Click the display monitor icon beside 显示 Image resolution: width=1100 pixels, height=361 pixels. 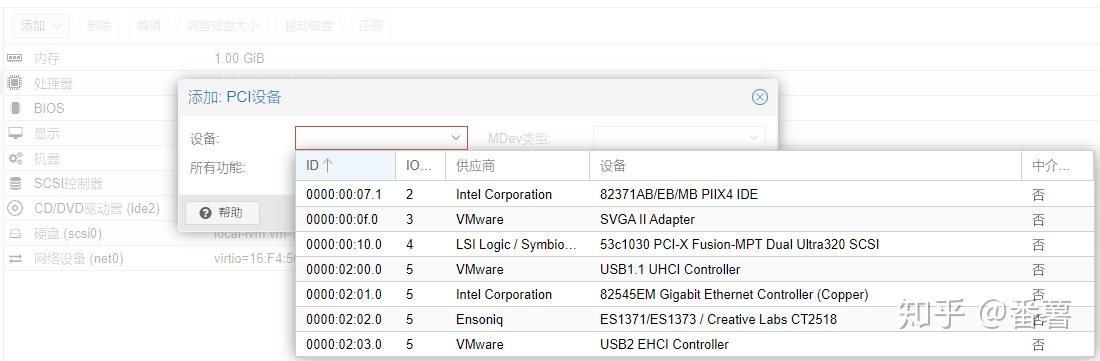click(x=15, y=133)
